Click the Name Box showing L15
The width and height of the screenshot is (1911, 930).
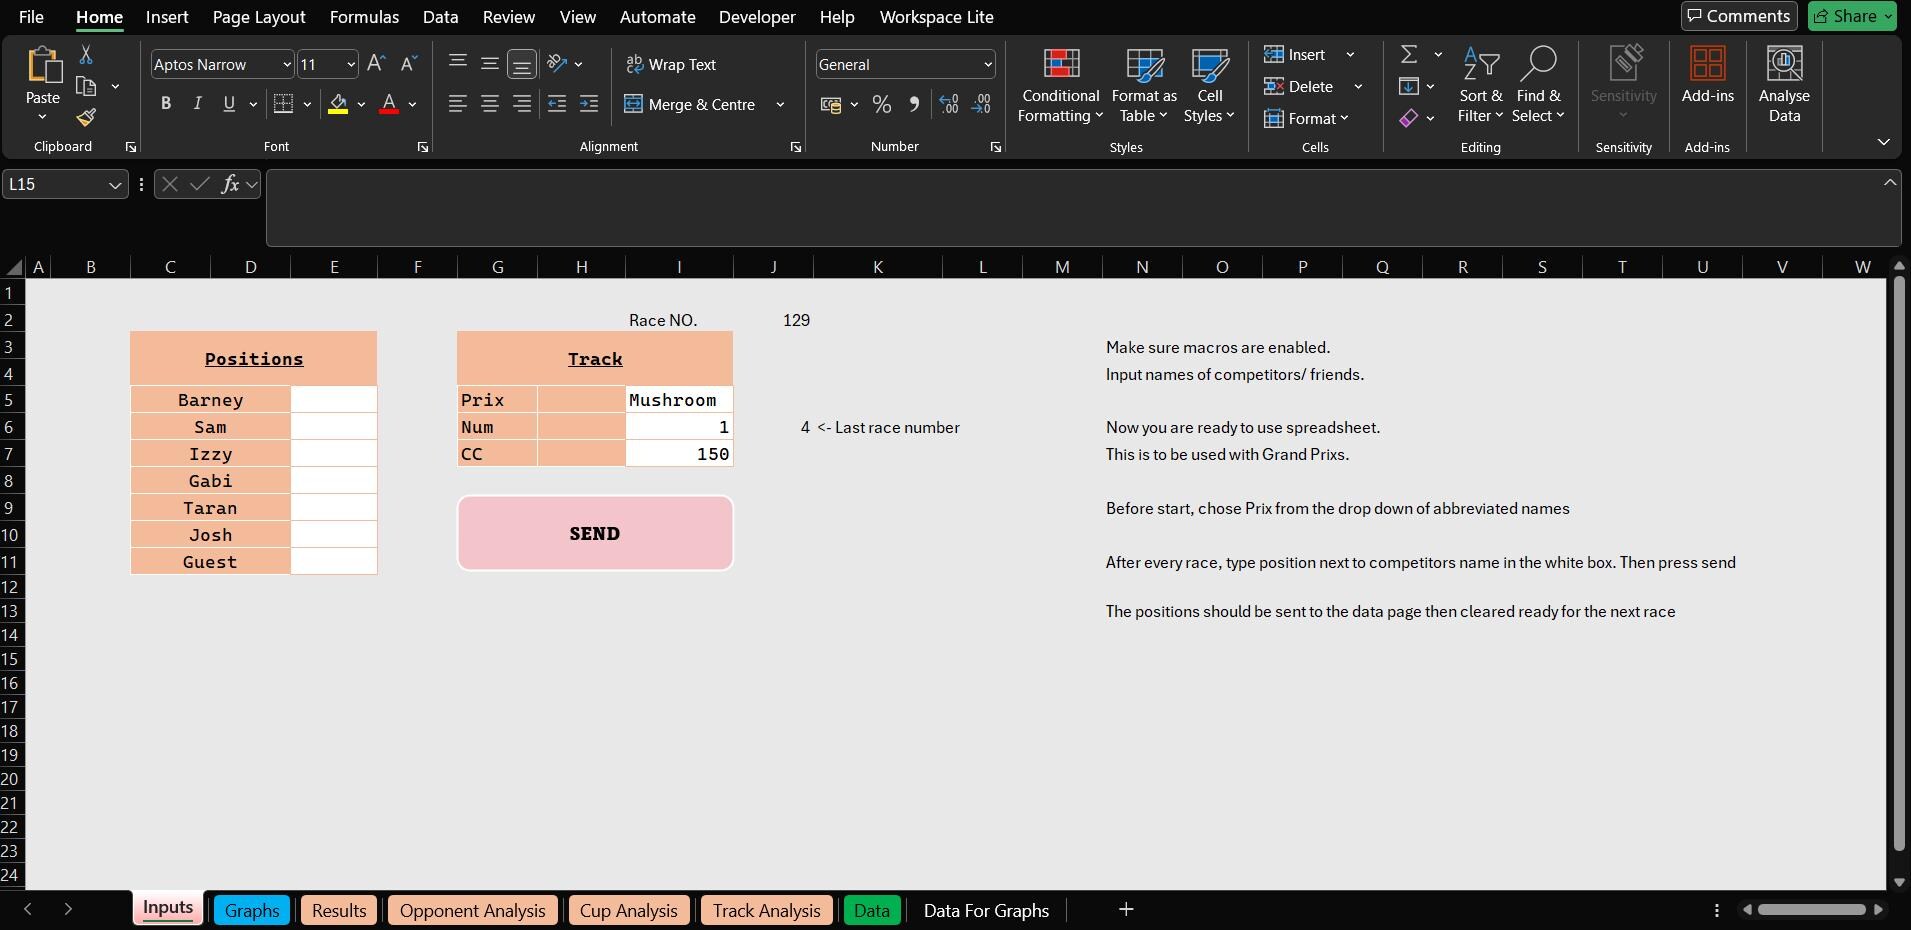coord(55,184)
